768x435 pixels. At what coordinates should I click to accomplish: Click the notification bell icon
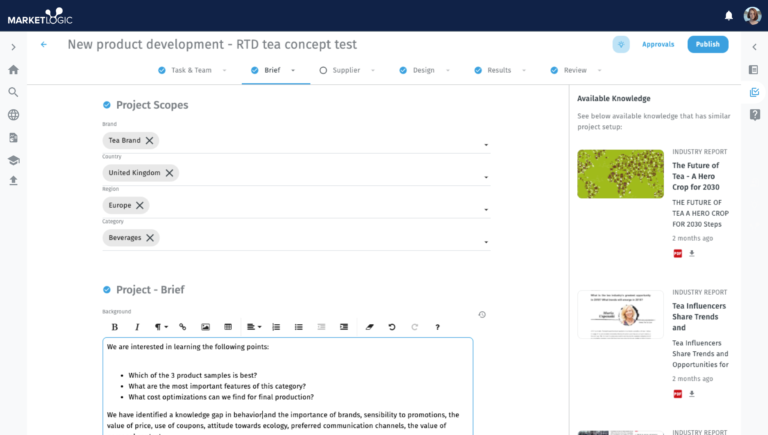point(729,16)
